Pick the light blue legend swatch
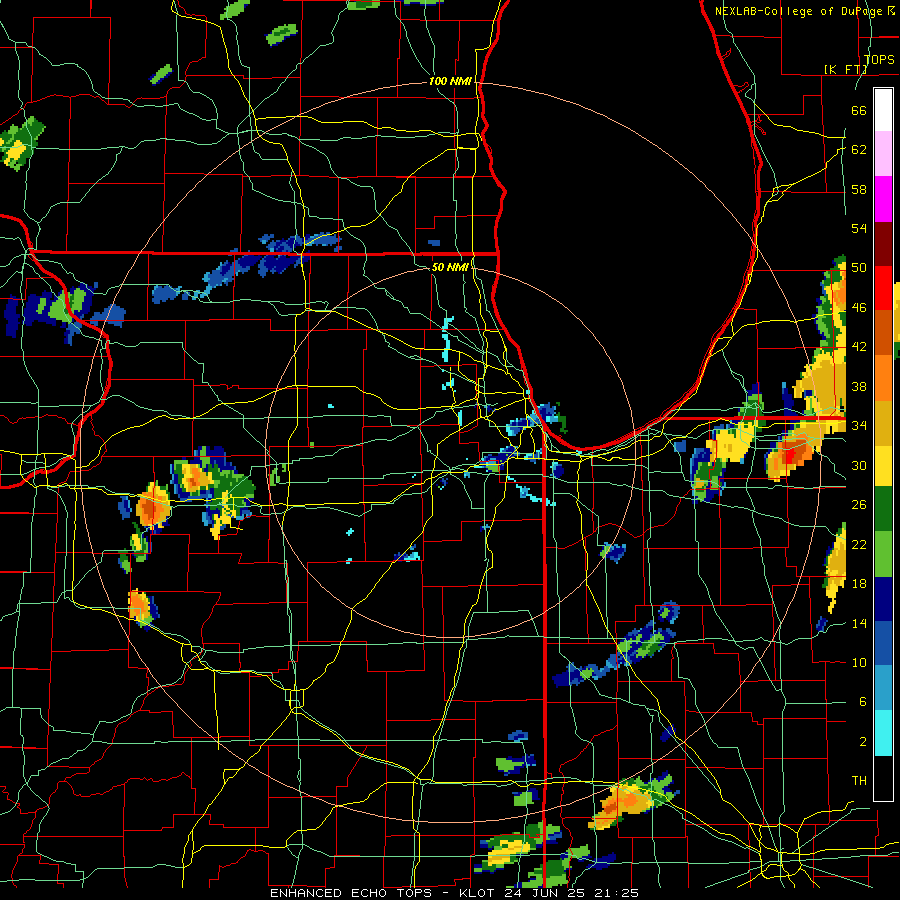The image size is (900, 900). (883, 688)
